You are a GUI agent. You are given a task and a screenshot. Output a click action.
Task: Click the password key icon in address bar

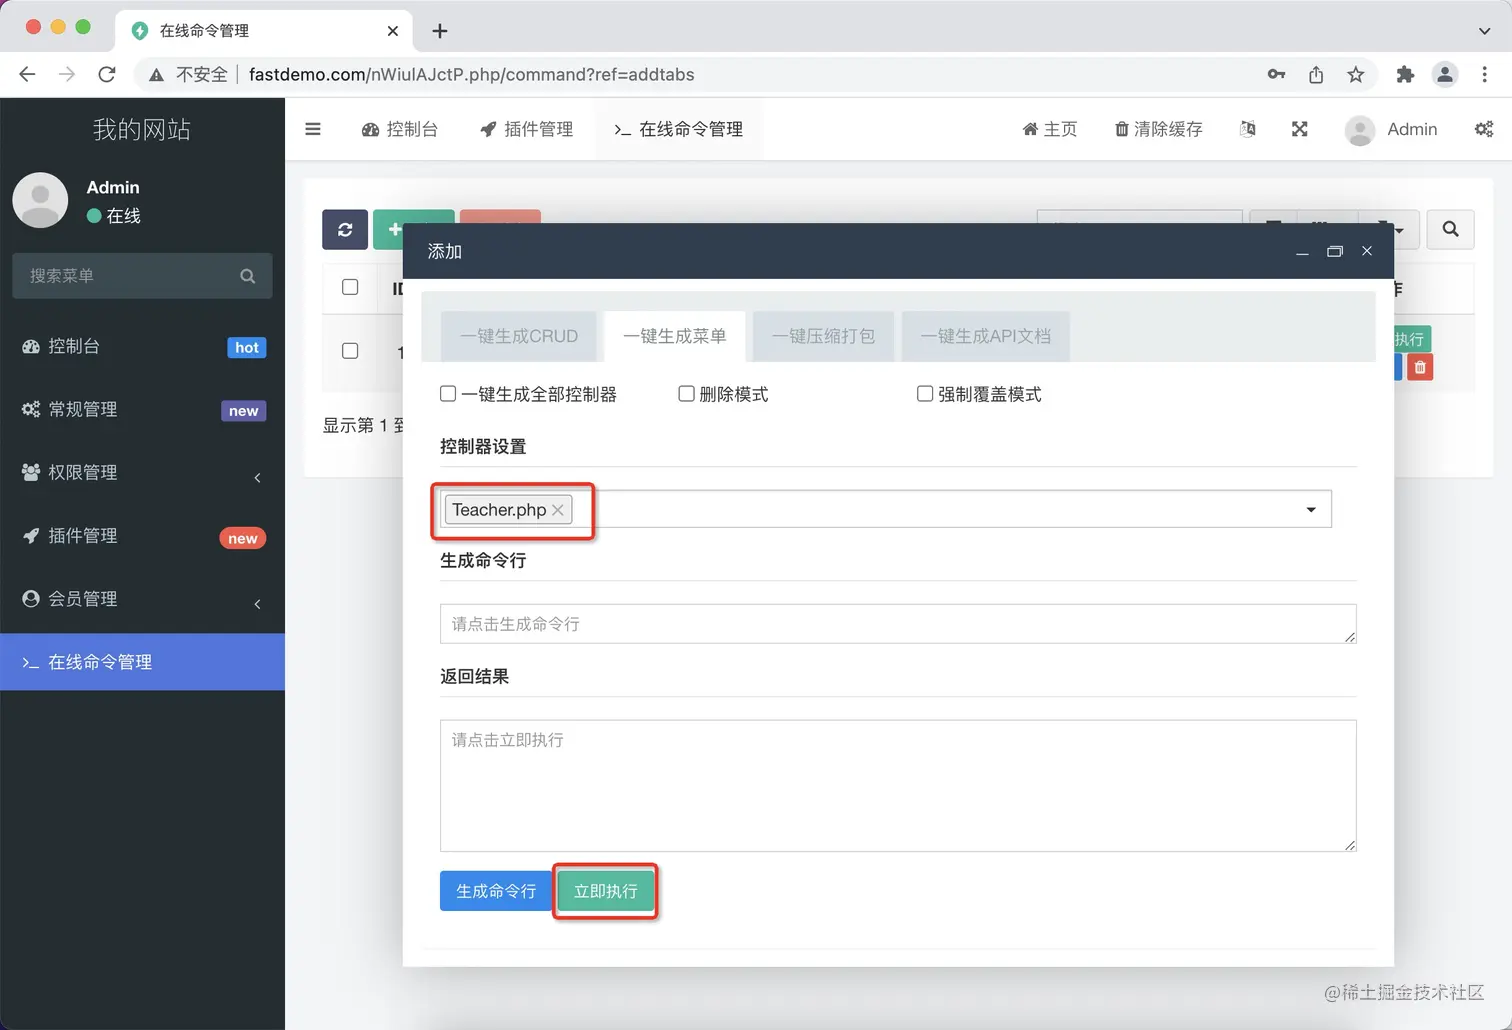tap(1276, 75)
